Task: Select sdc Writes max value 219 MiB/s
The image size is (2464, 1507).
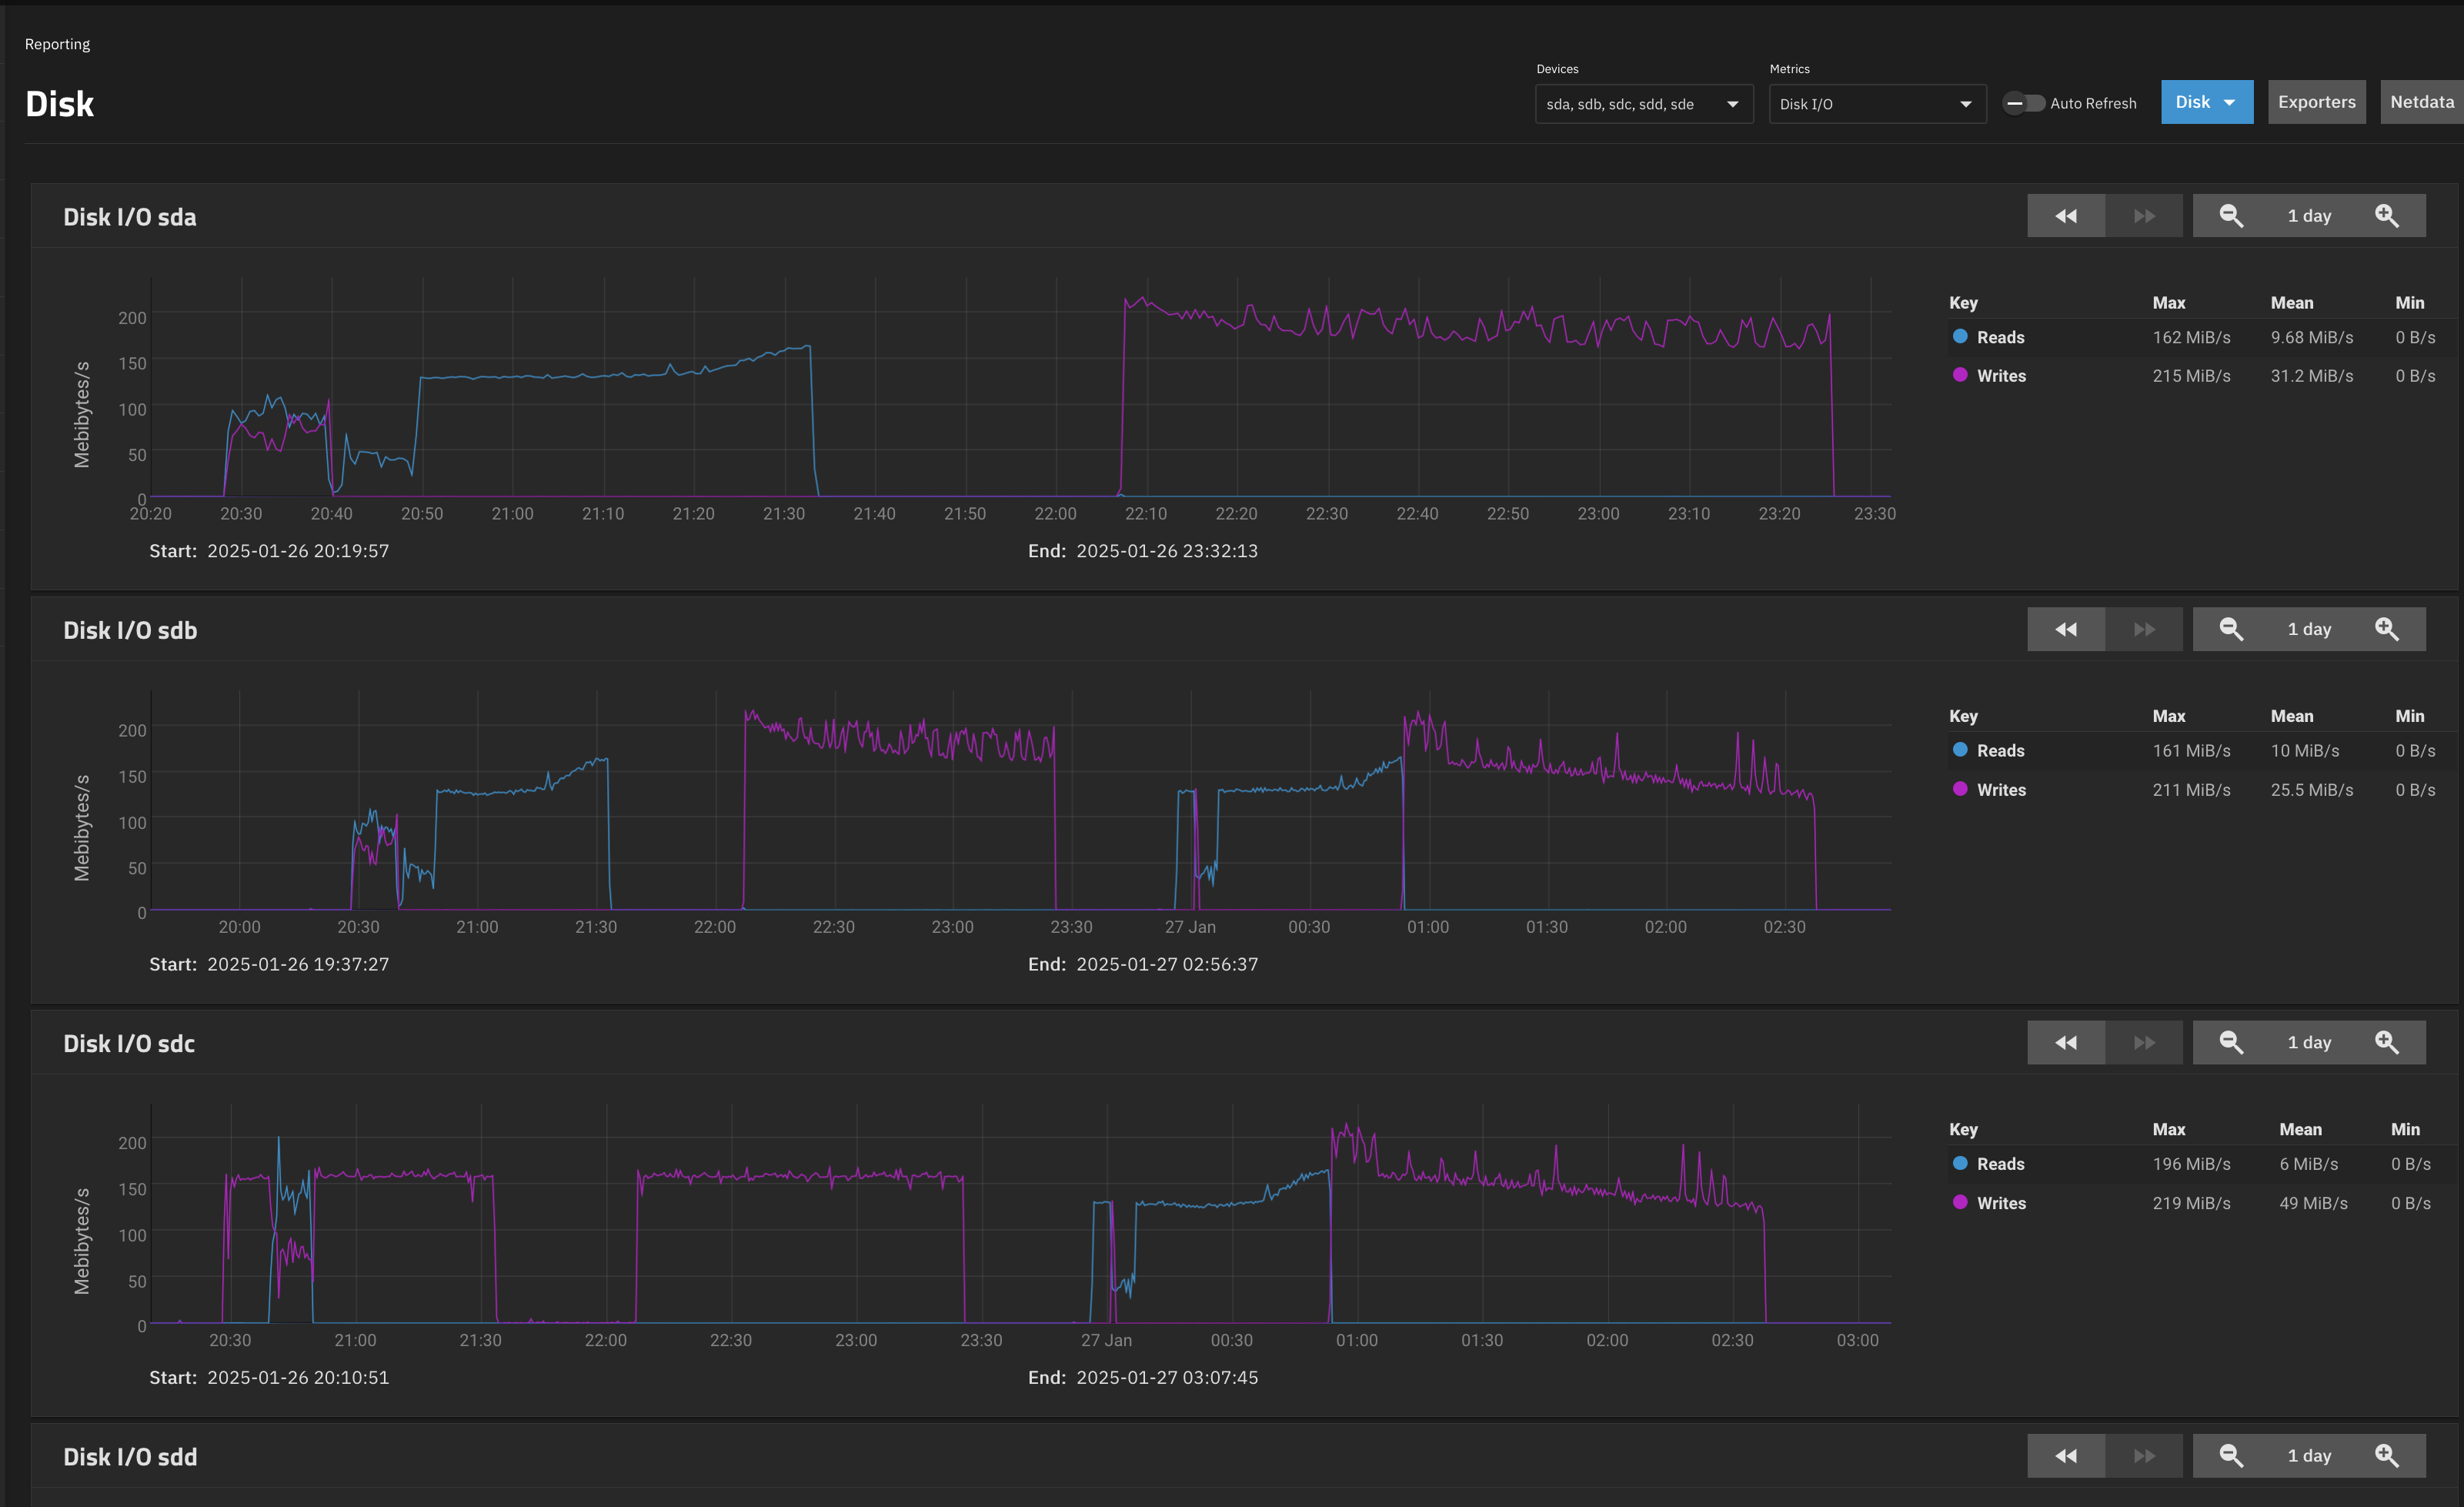Action: coord(2191,1202)
